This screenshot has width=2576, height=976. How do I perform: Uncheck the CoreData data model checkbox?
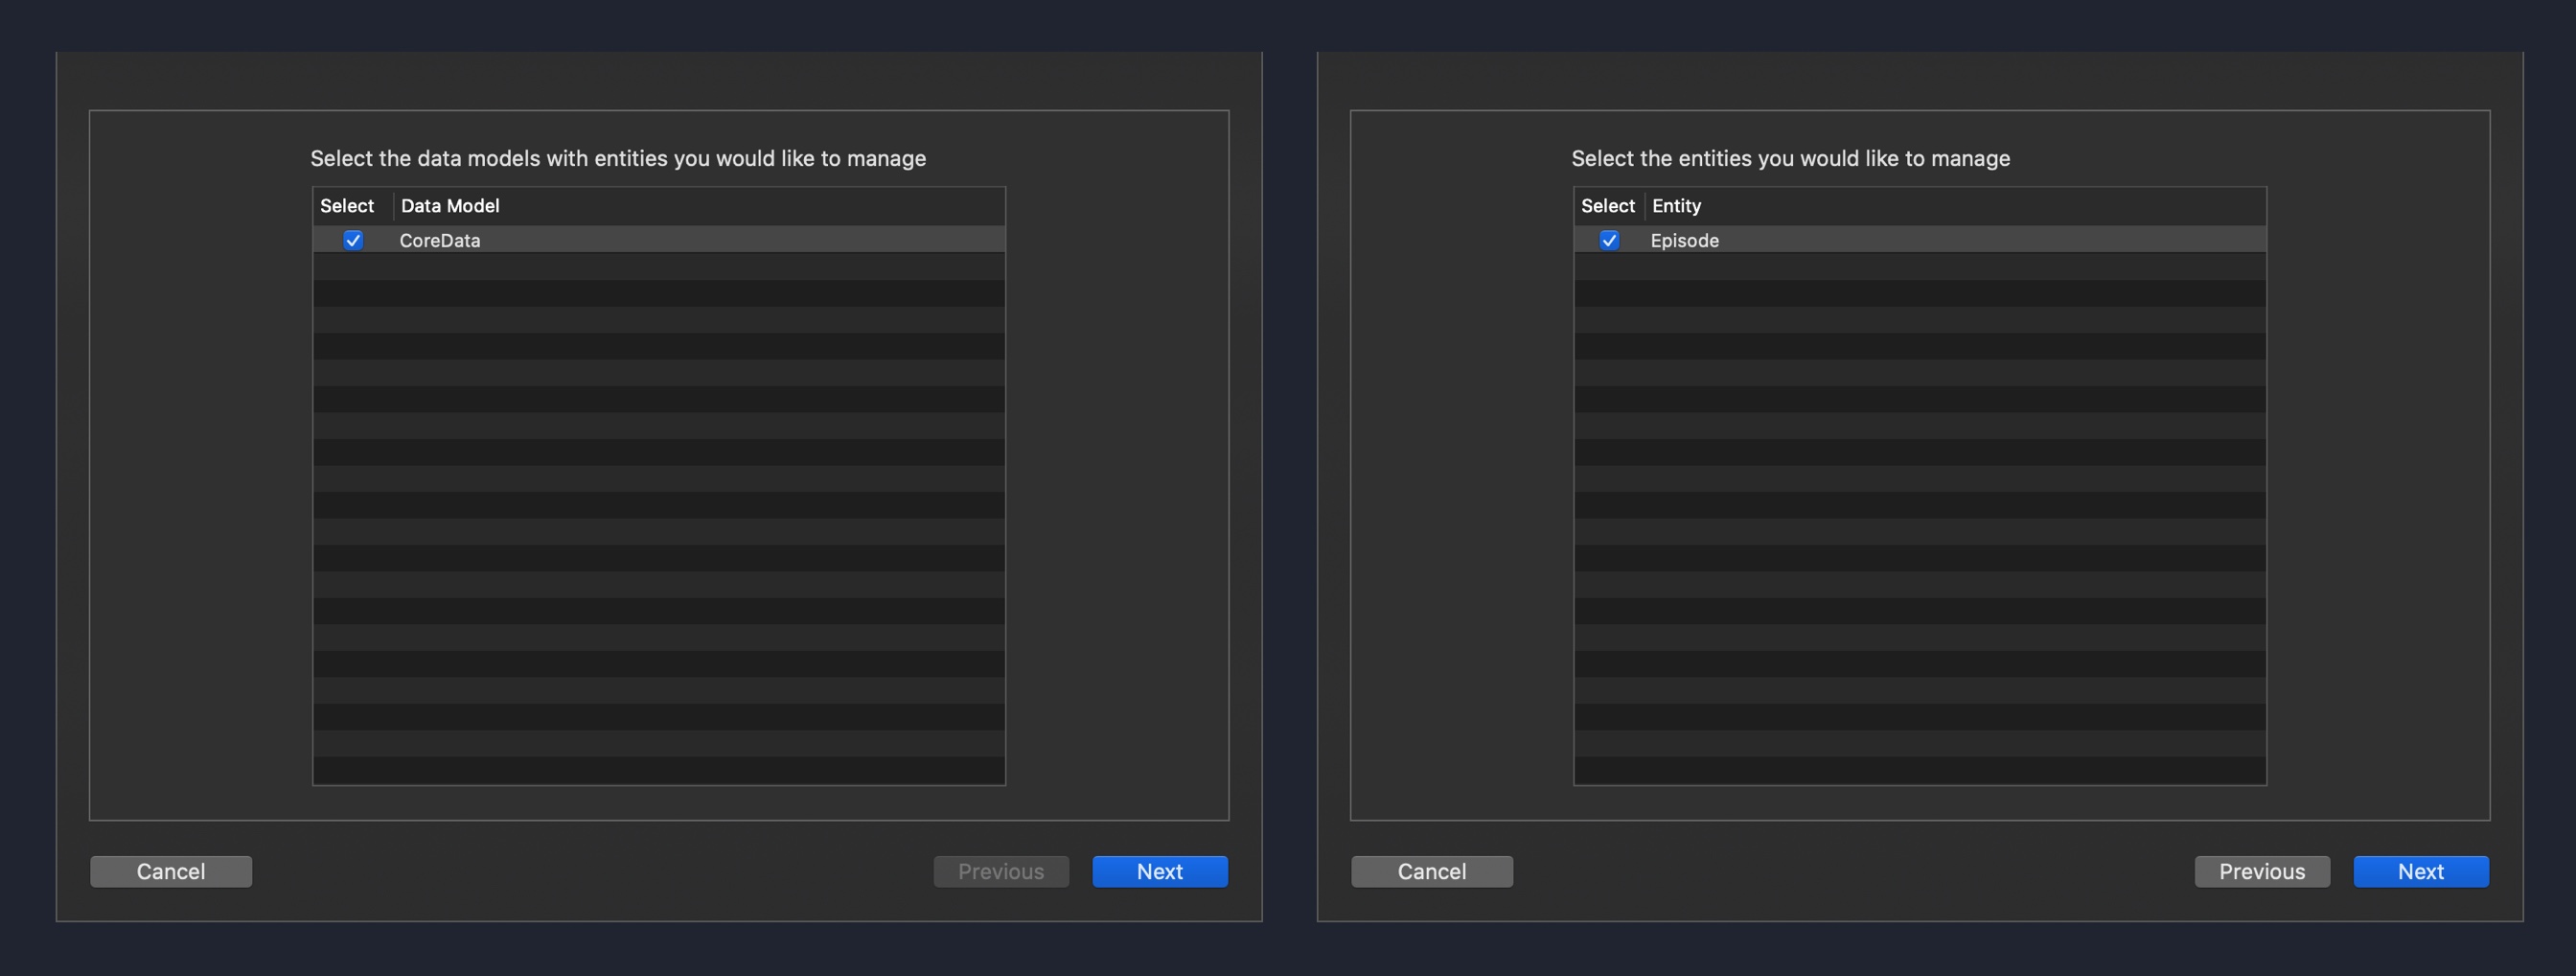pos(353,240)
